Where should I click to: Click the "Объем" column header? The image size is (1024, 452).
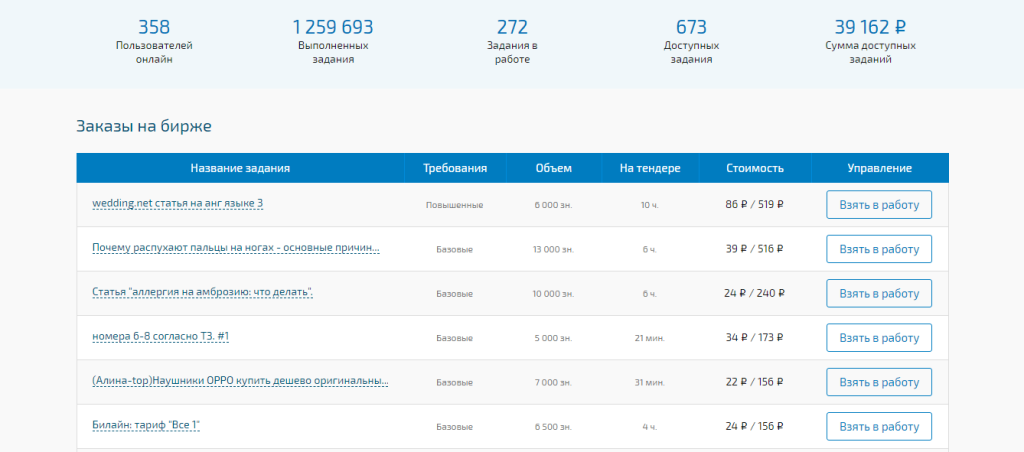[x=553, y=168]
